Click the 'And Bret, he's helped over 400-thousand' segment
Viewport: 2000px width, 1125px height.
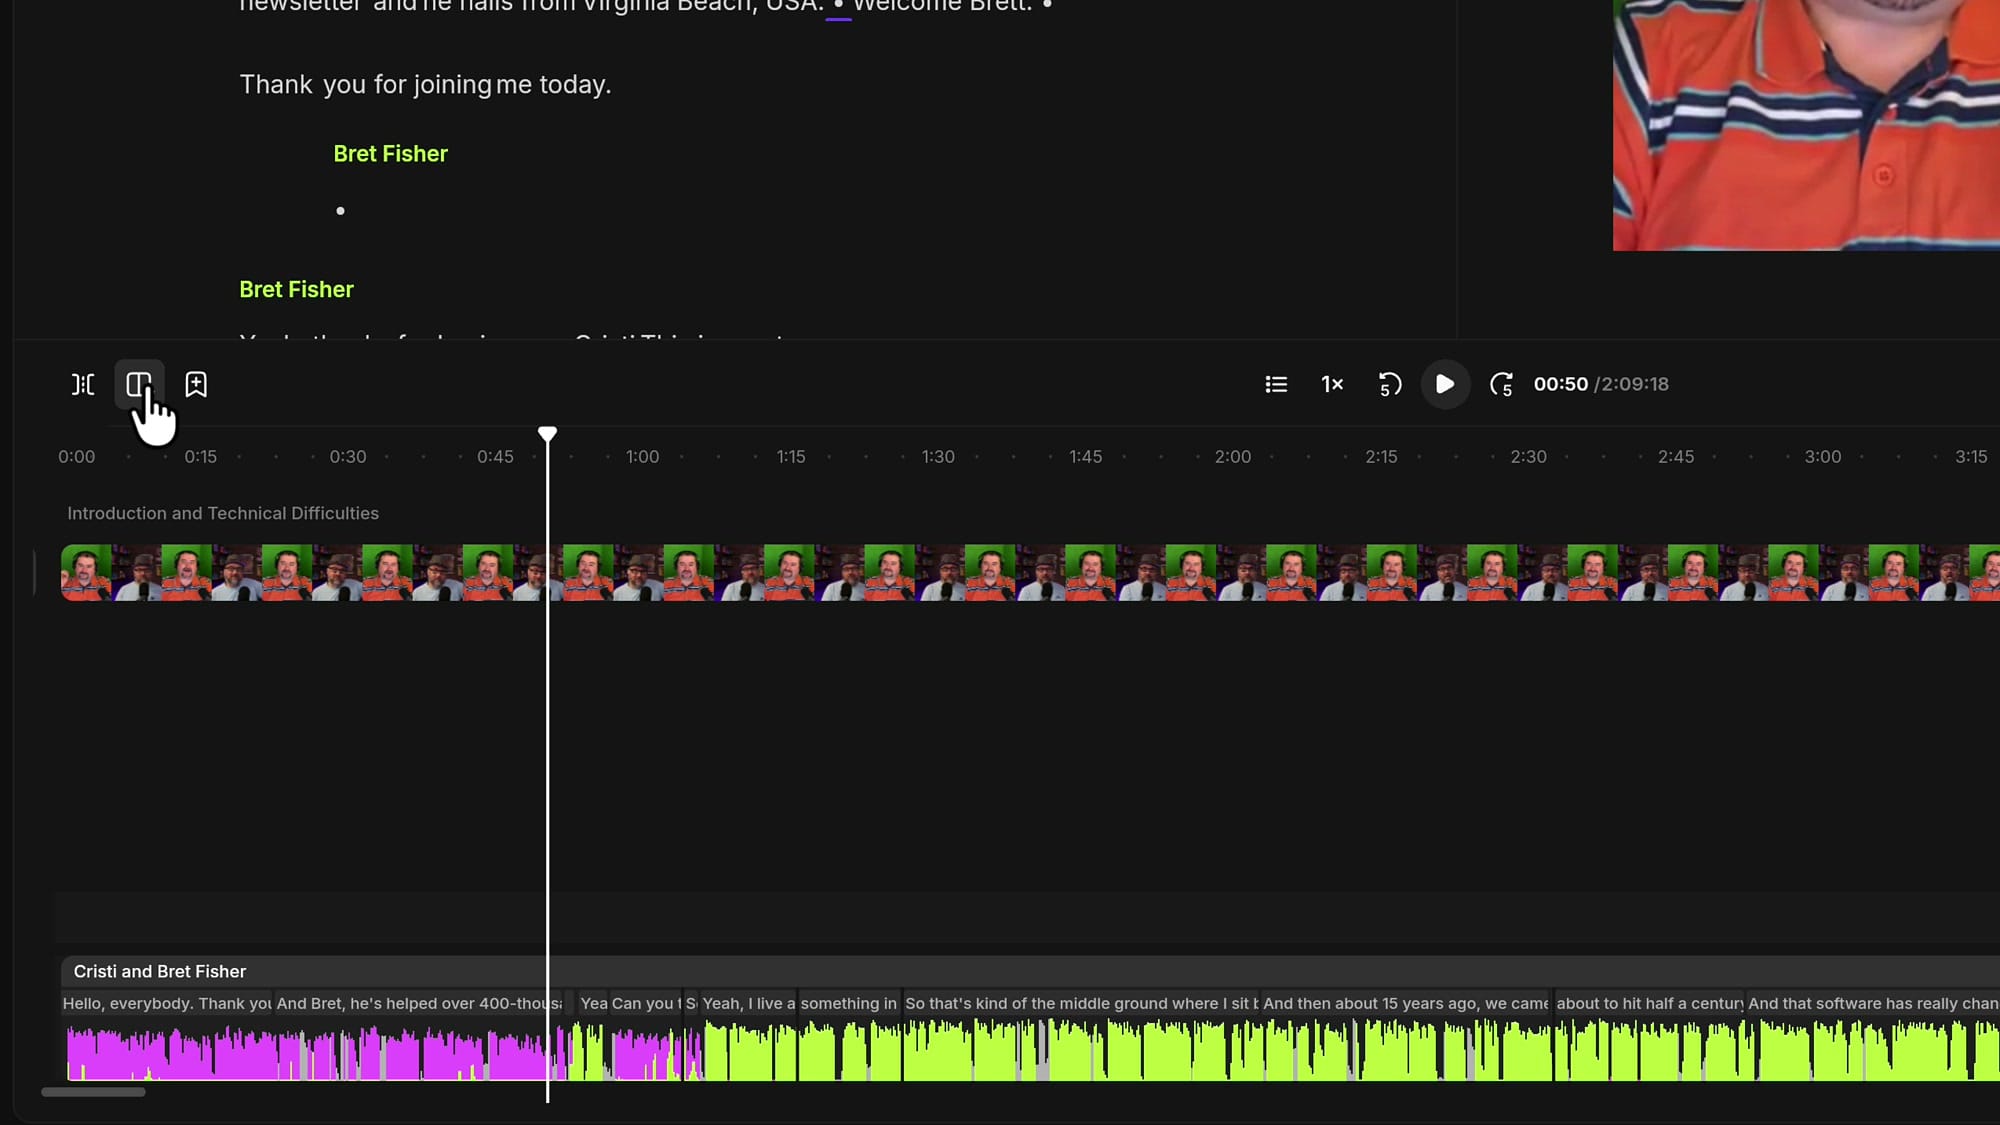coord(419,1003)
